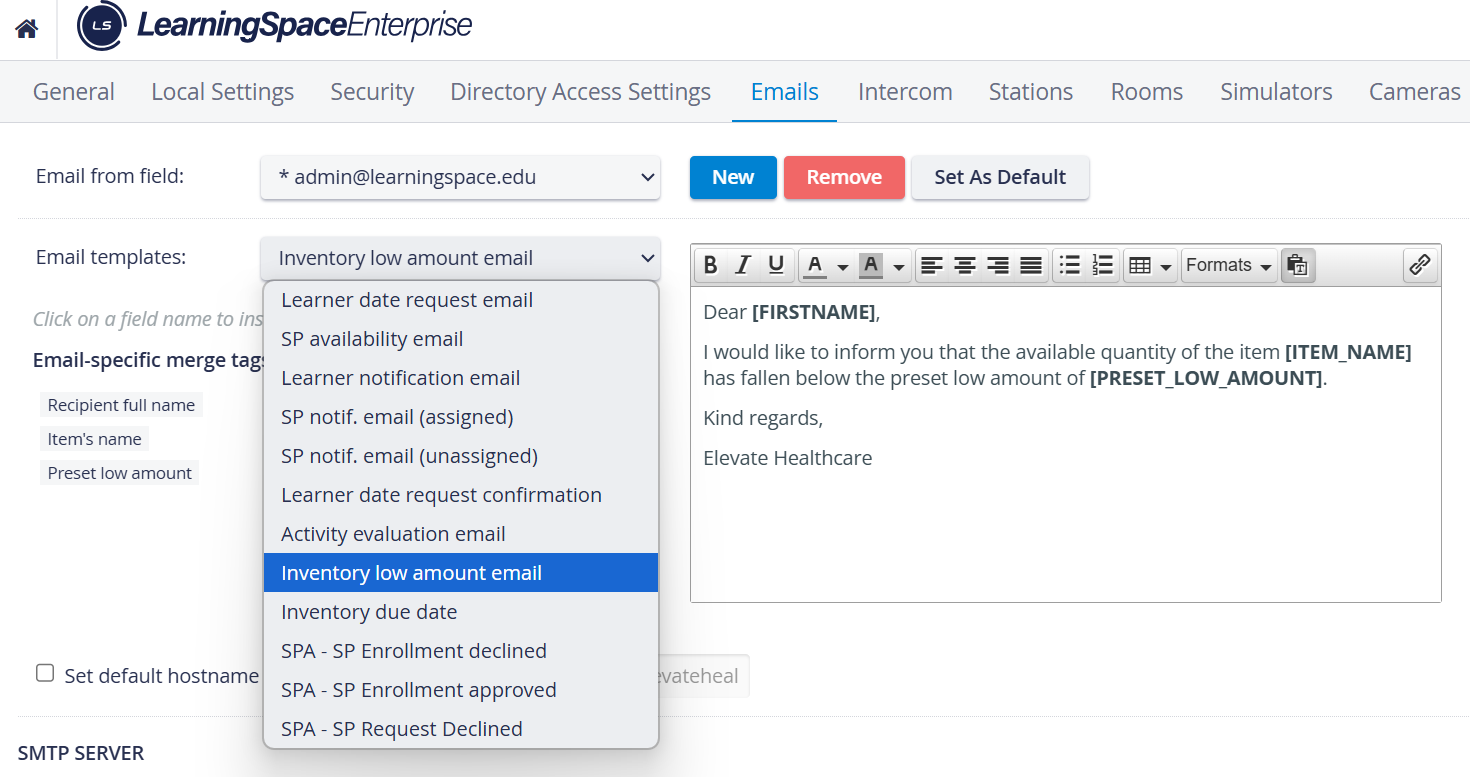
Task: Click the SMTP SERVER section heading
Action: (x=81, y=753)
